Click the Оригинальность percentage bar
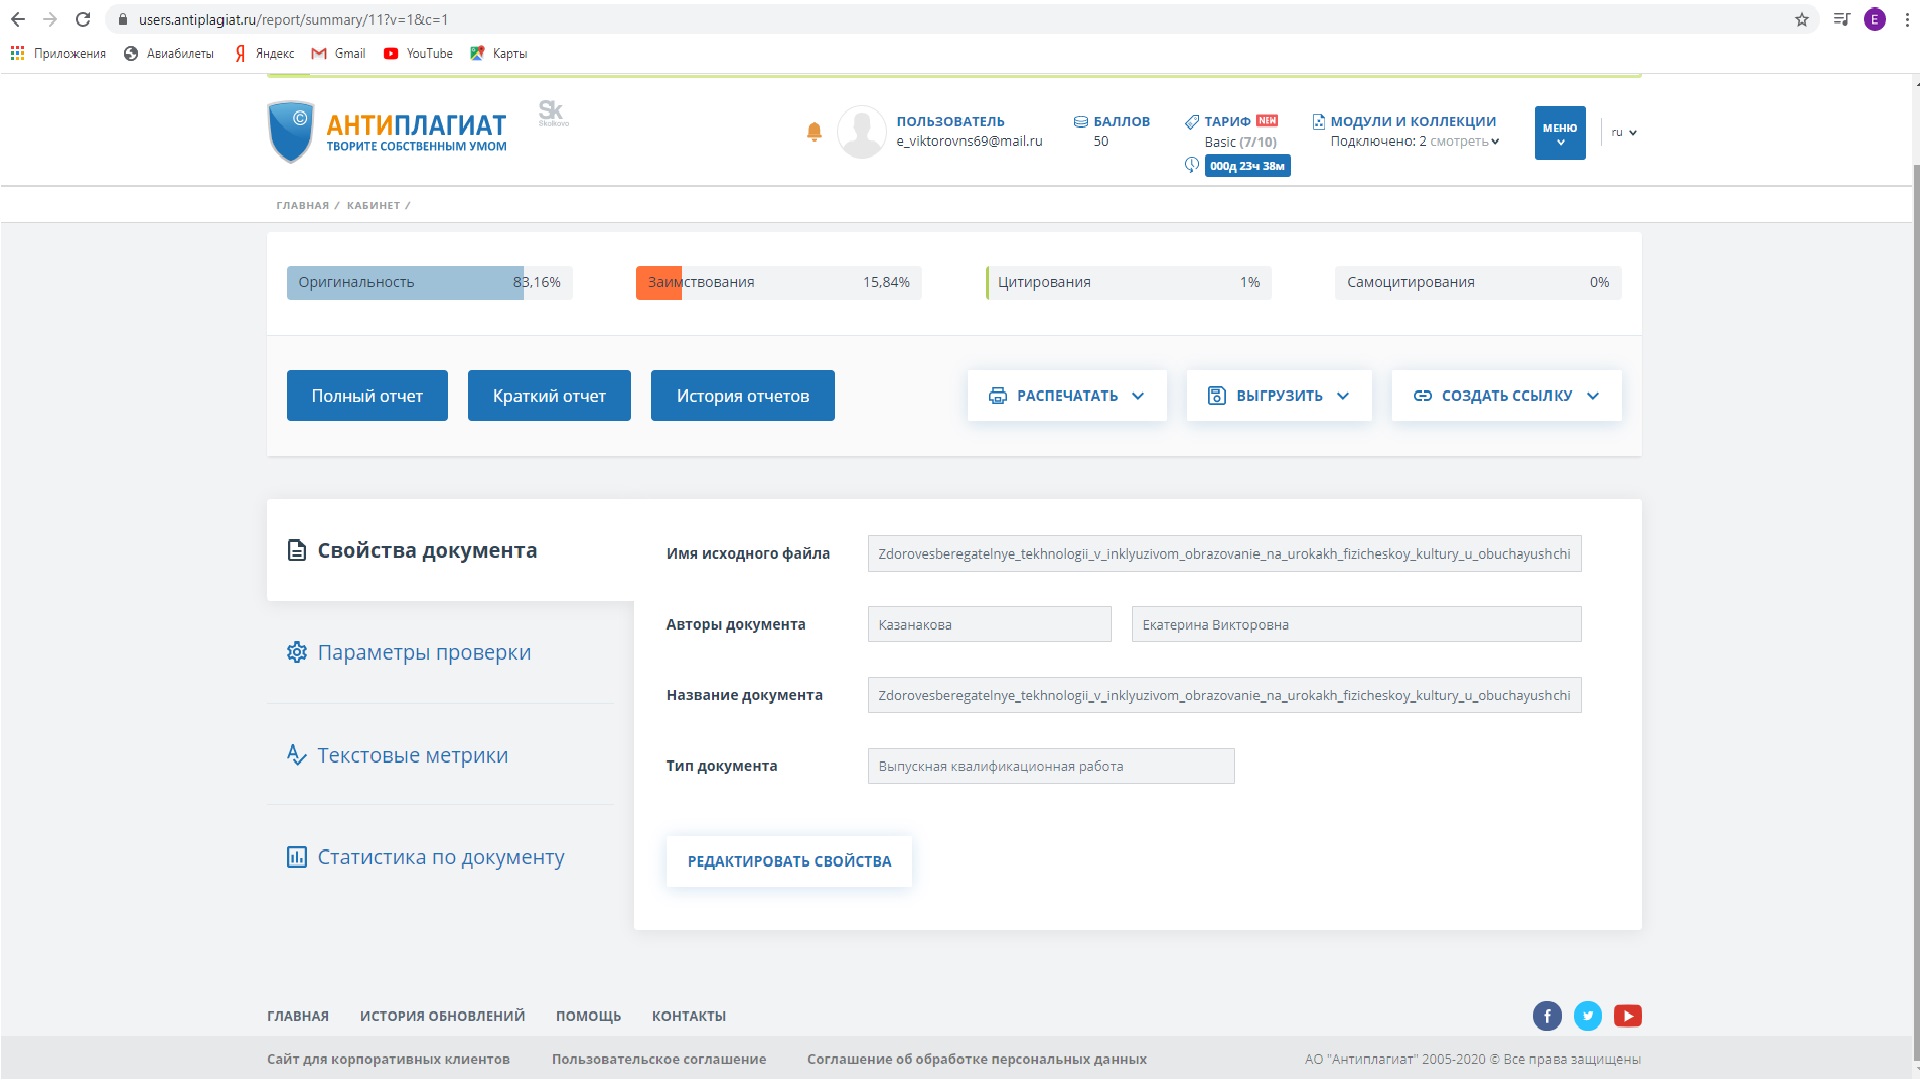1920x1080 pixels. [429, 283]
